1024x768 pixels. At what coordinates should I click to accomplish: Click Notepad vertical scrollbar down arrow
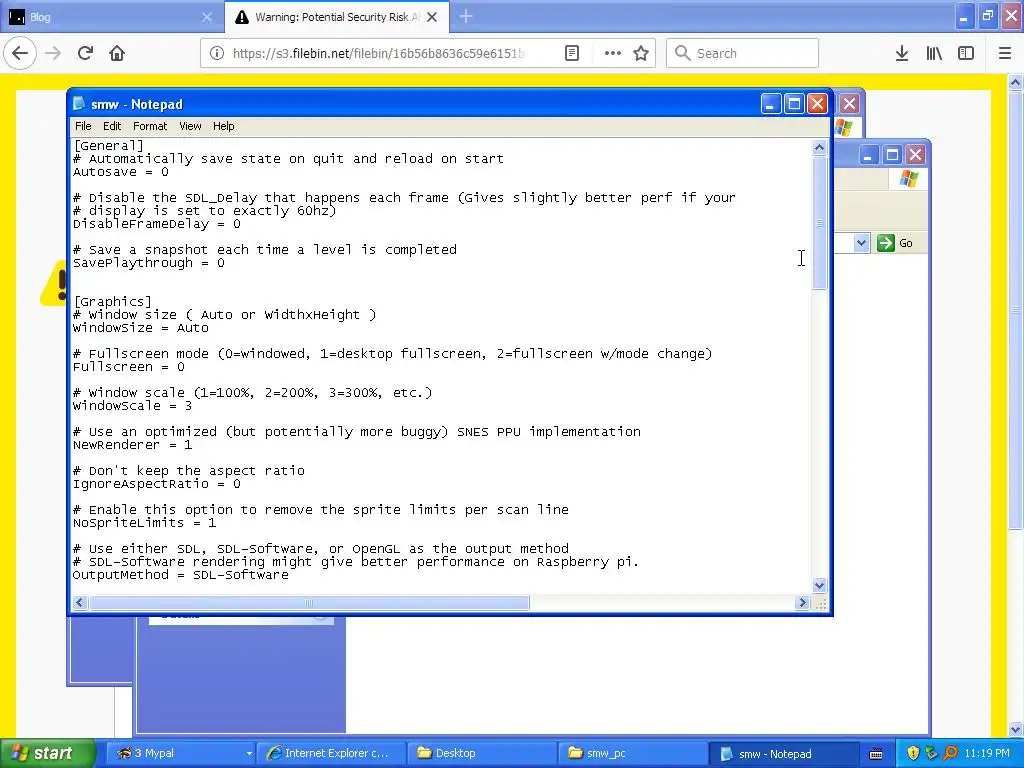pyautogui.click(x=820, y=585)
